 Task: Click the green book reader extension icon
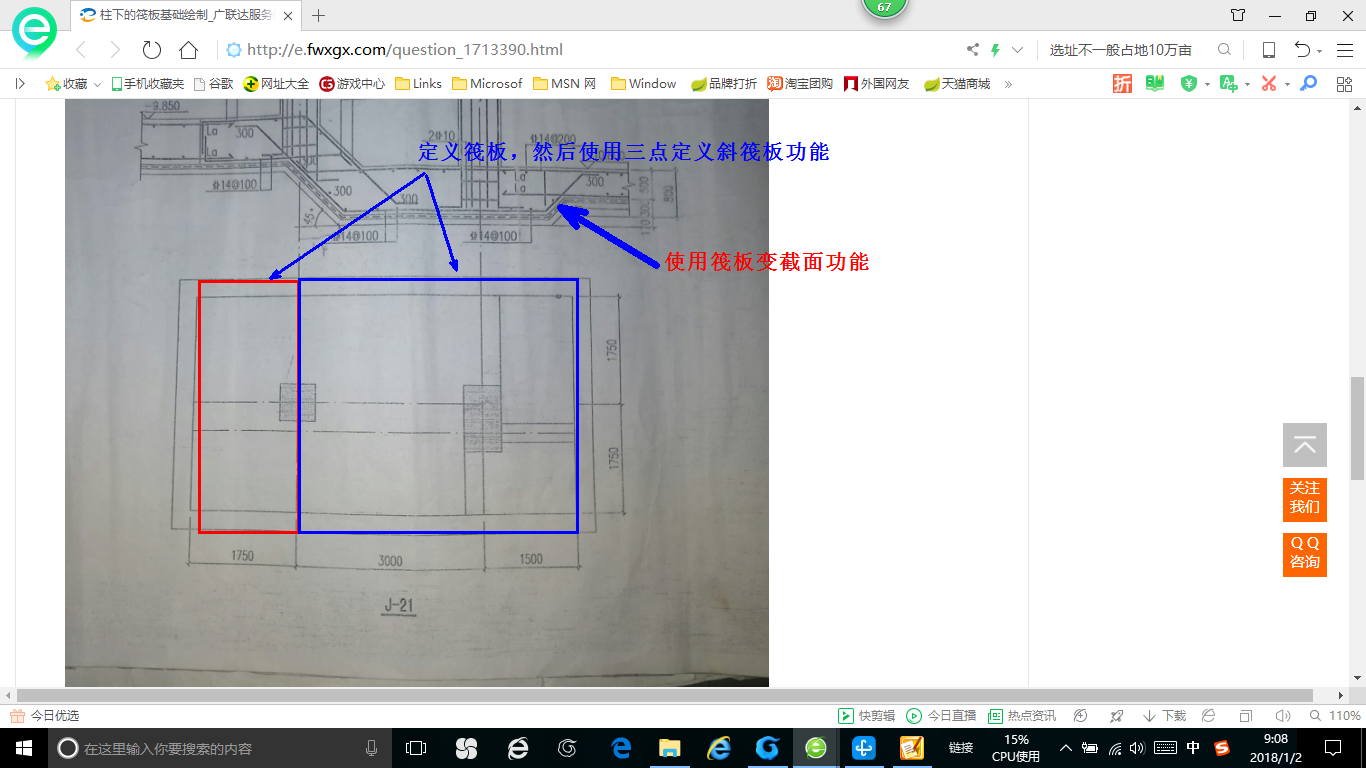tap(1155, 84)
